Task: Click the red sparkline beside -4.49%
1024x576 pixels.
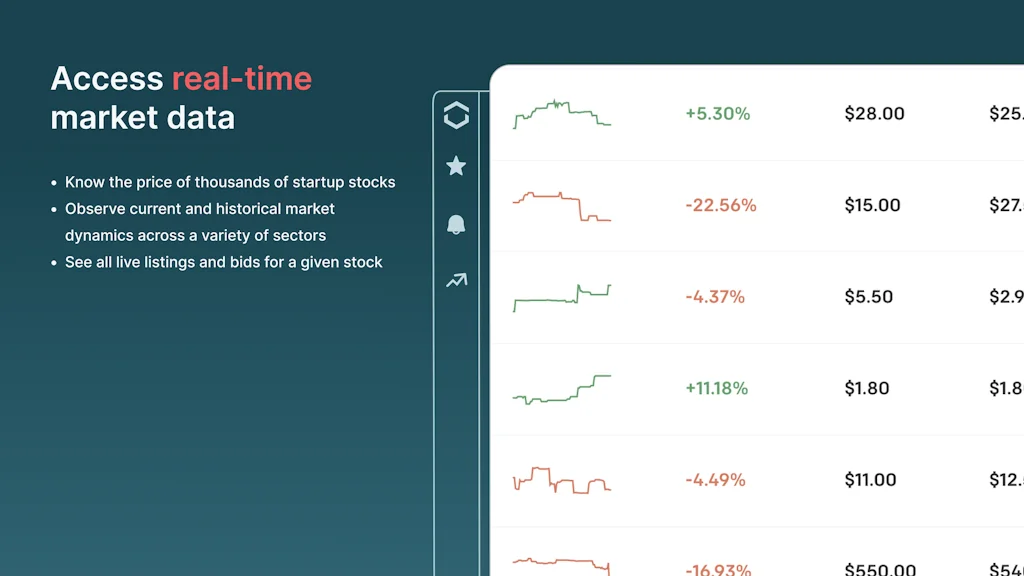Action: coord(561,480)
